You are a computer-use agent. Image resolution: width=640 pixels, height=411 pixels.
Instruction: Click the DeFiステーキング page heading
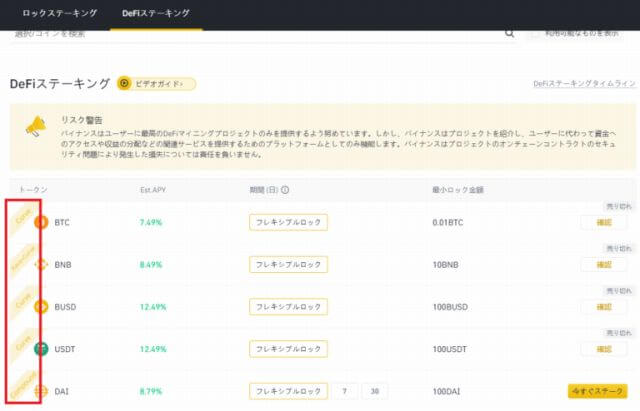tap(60, 84)
